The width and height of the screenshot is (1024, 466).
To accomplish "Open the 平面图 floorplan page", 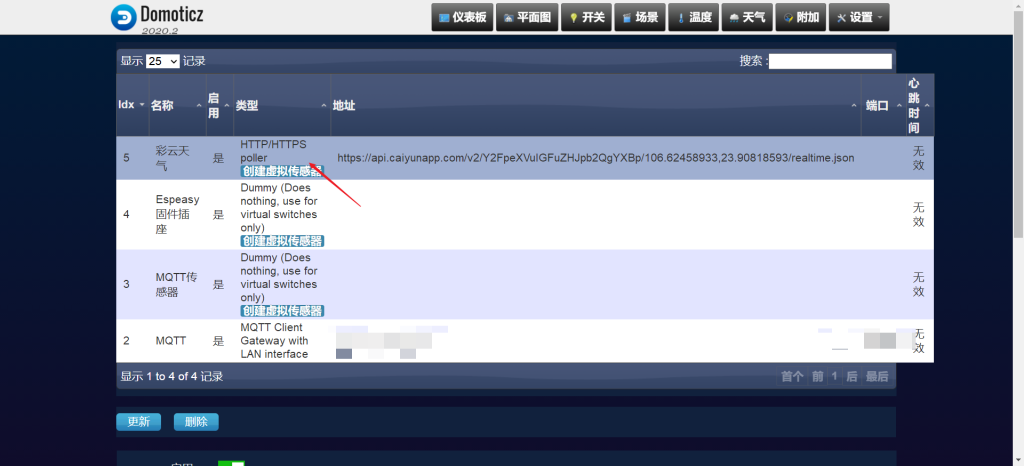I will [x=528, y=17].
